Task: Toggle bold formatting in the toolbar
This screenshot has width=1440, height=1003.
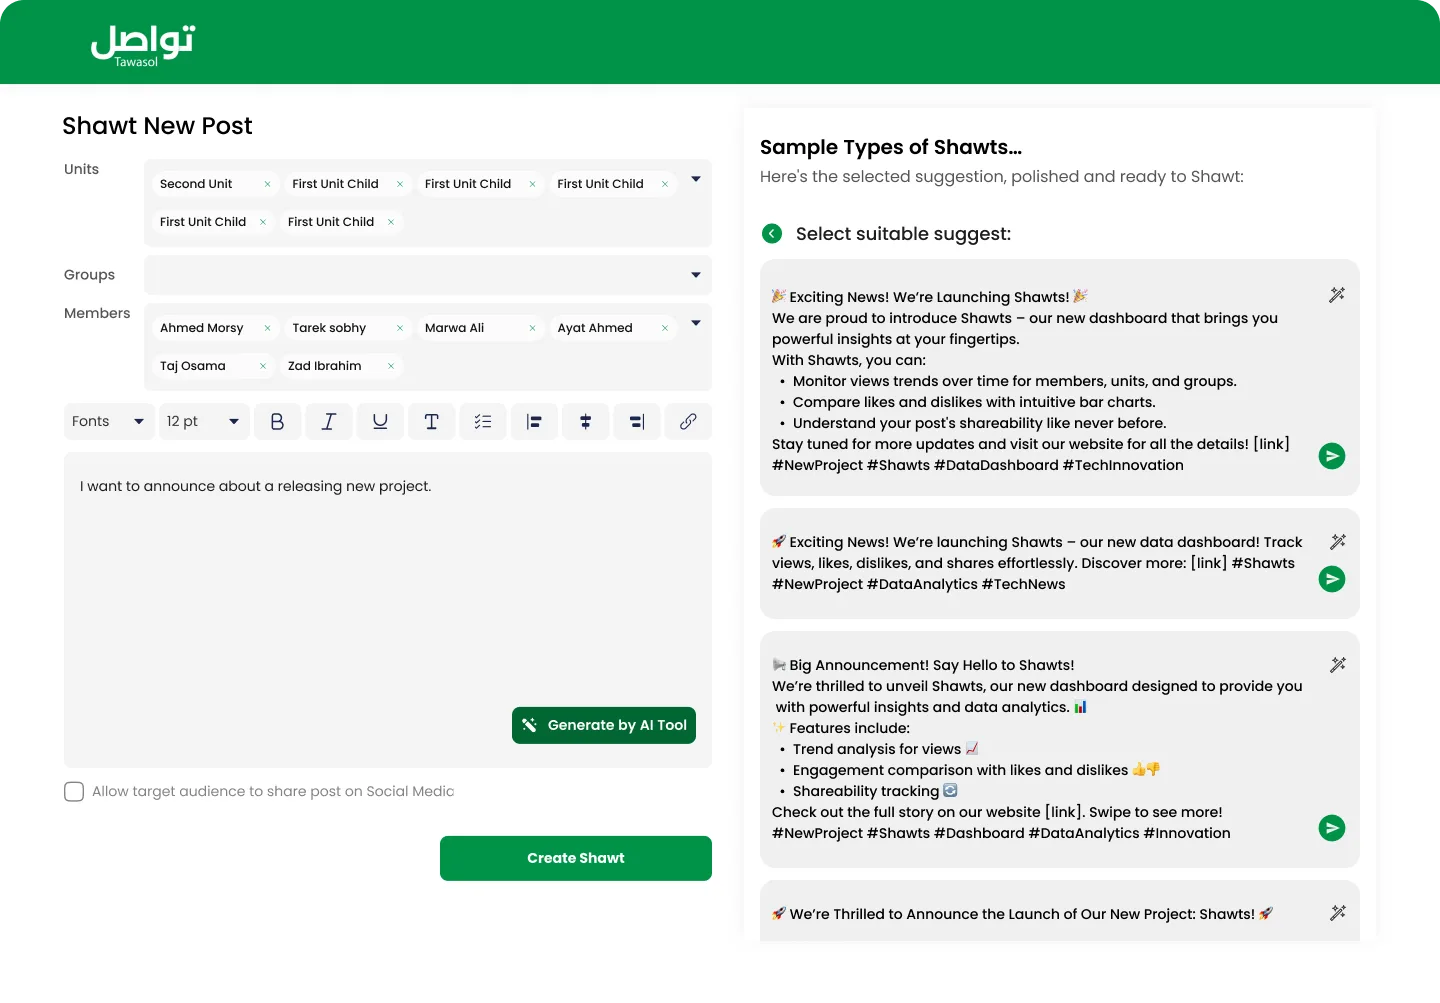Action: tap(277, 422)
